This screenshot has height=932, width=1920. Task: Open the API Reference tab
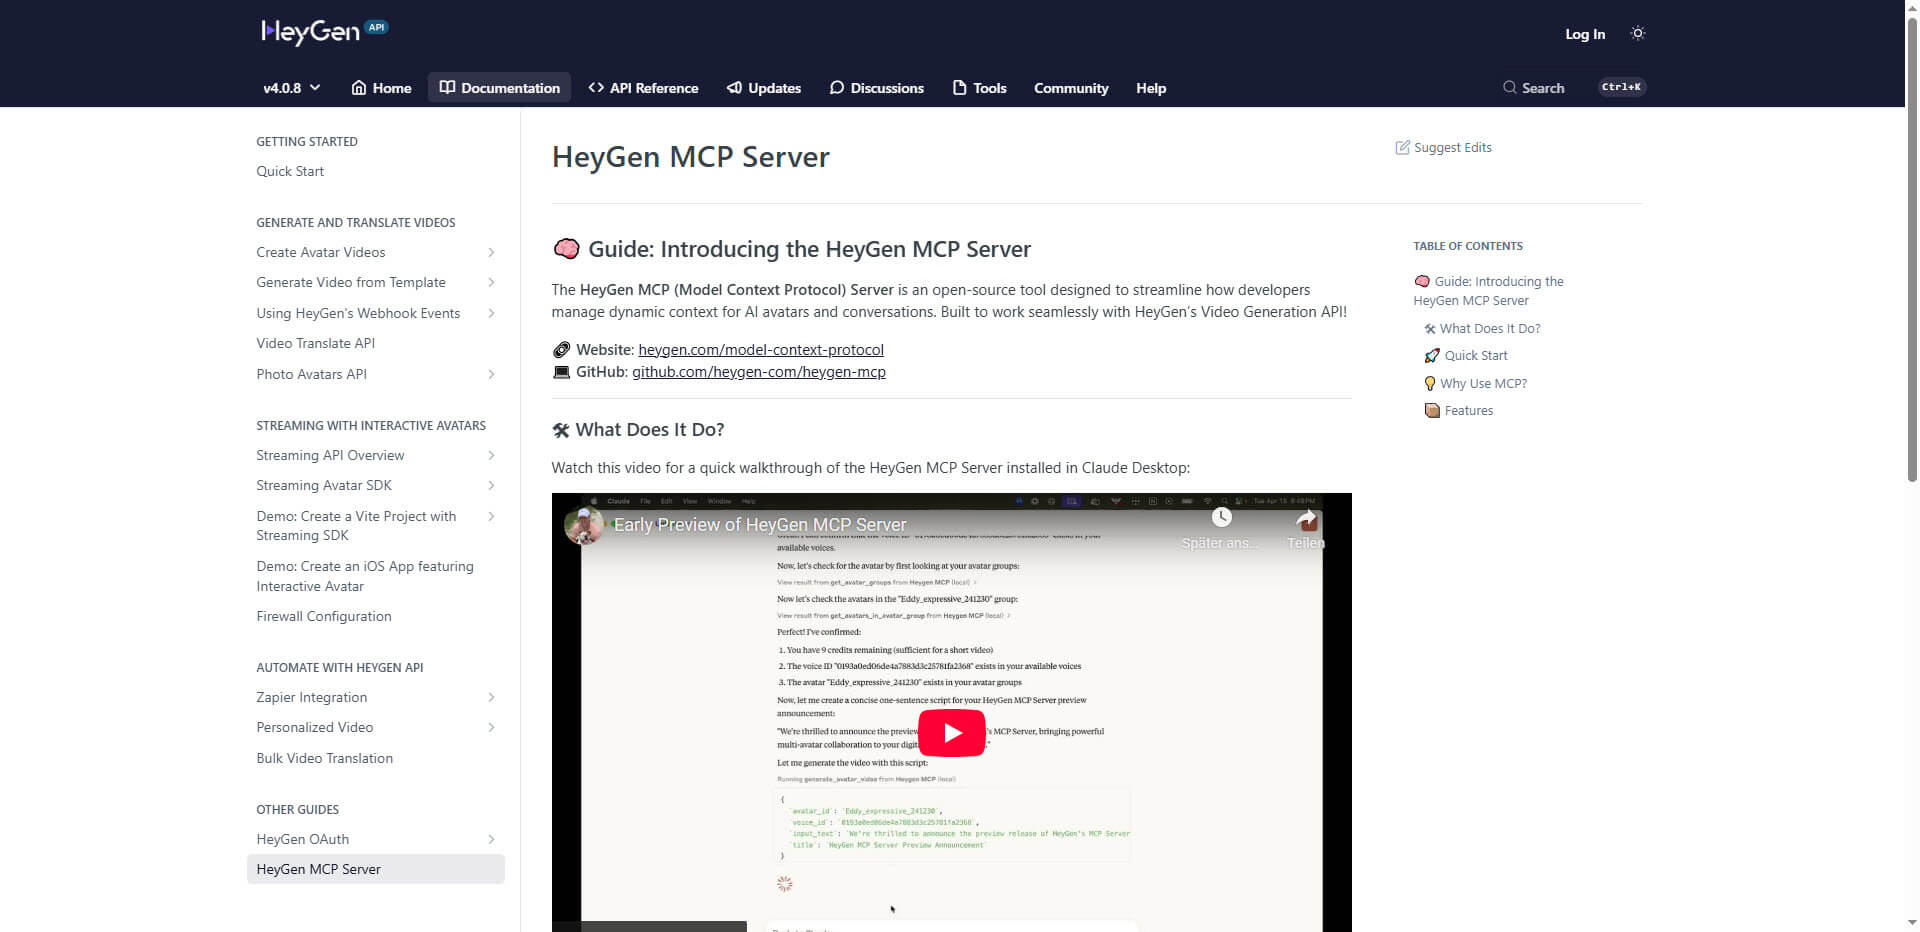pos(643,88)
